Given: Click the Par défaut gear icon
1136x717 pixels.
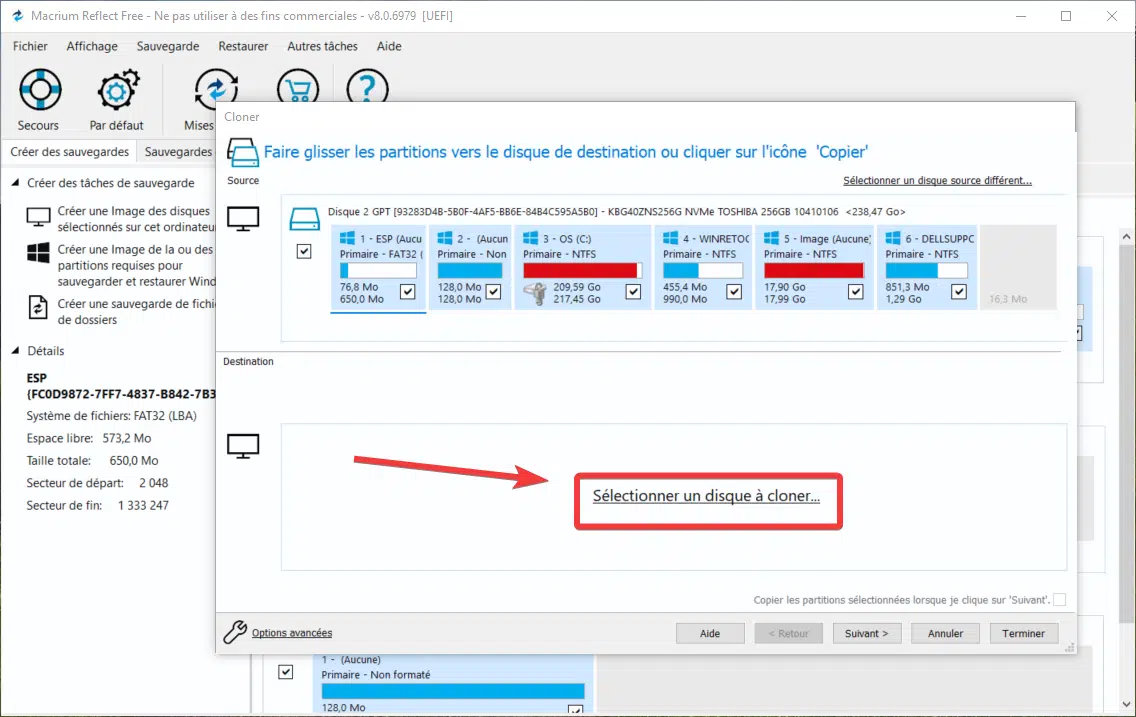Looking at the screenshot, I should [117, 90].
